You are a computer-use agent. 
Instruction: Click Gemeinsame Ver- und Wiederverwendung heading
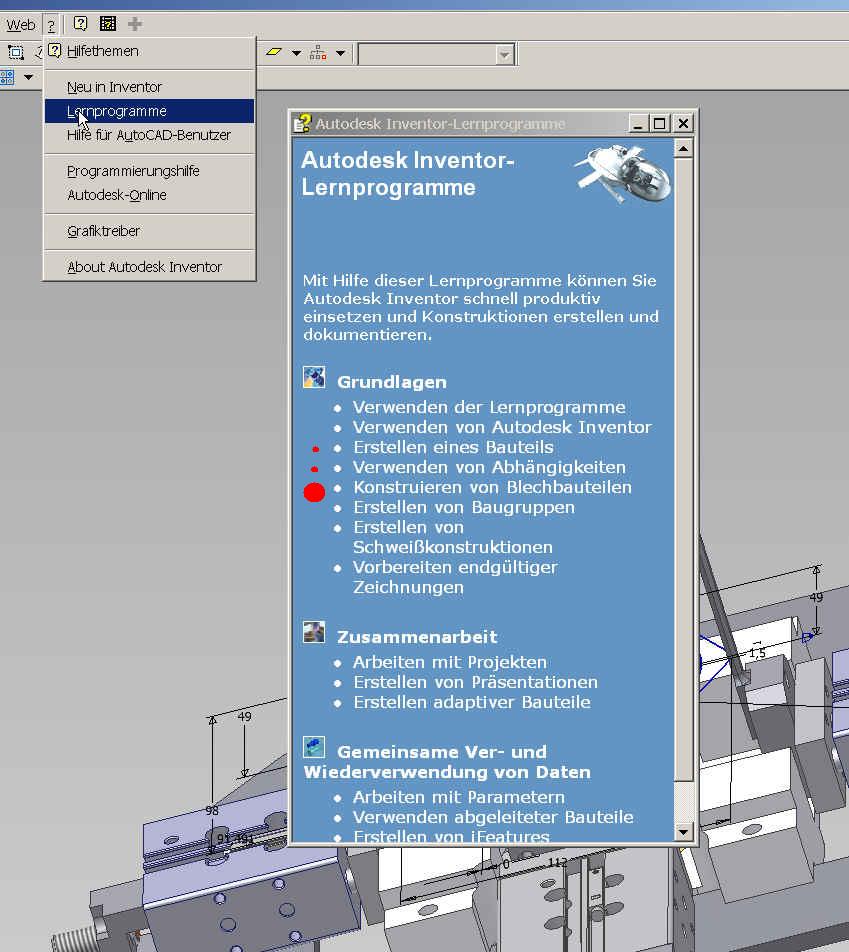tap(447, 762)
